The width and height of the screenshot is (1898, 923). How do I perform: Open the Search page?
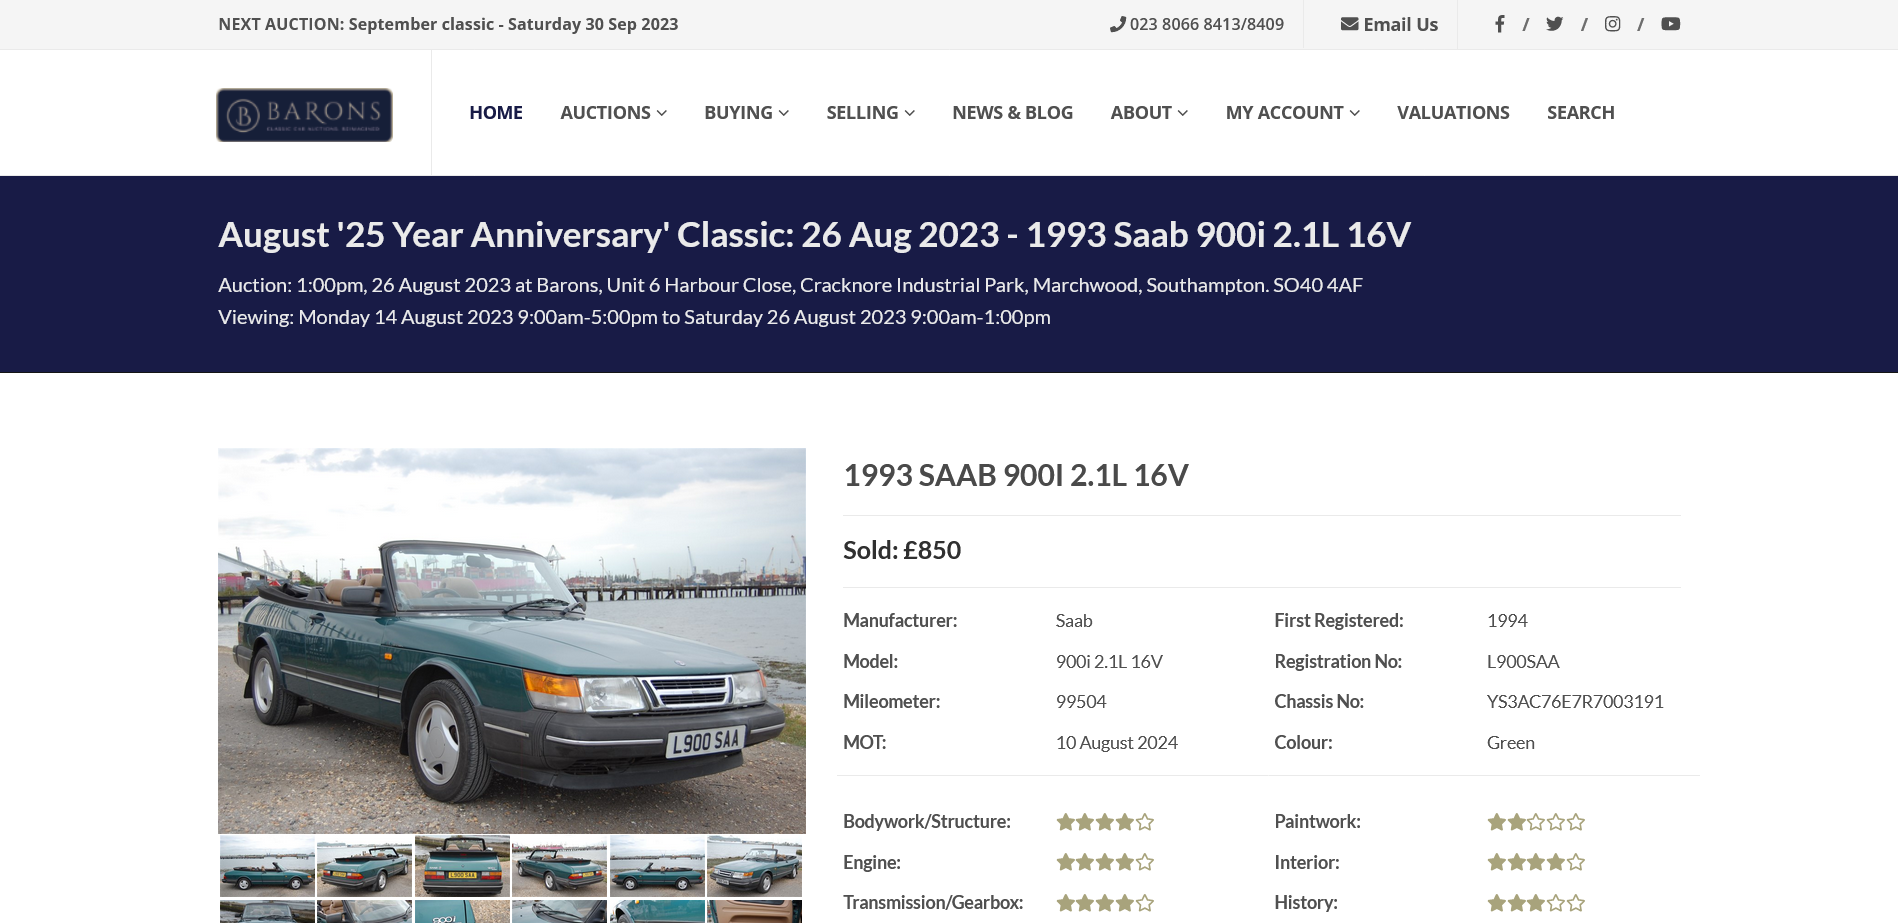pyautogui.click(x=1580, y=113)
